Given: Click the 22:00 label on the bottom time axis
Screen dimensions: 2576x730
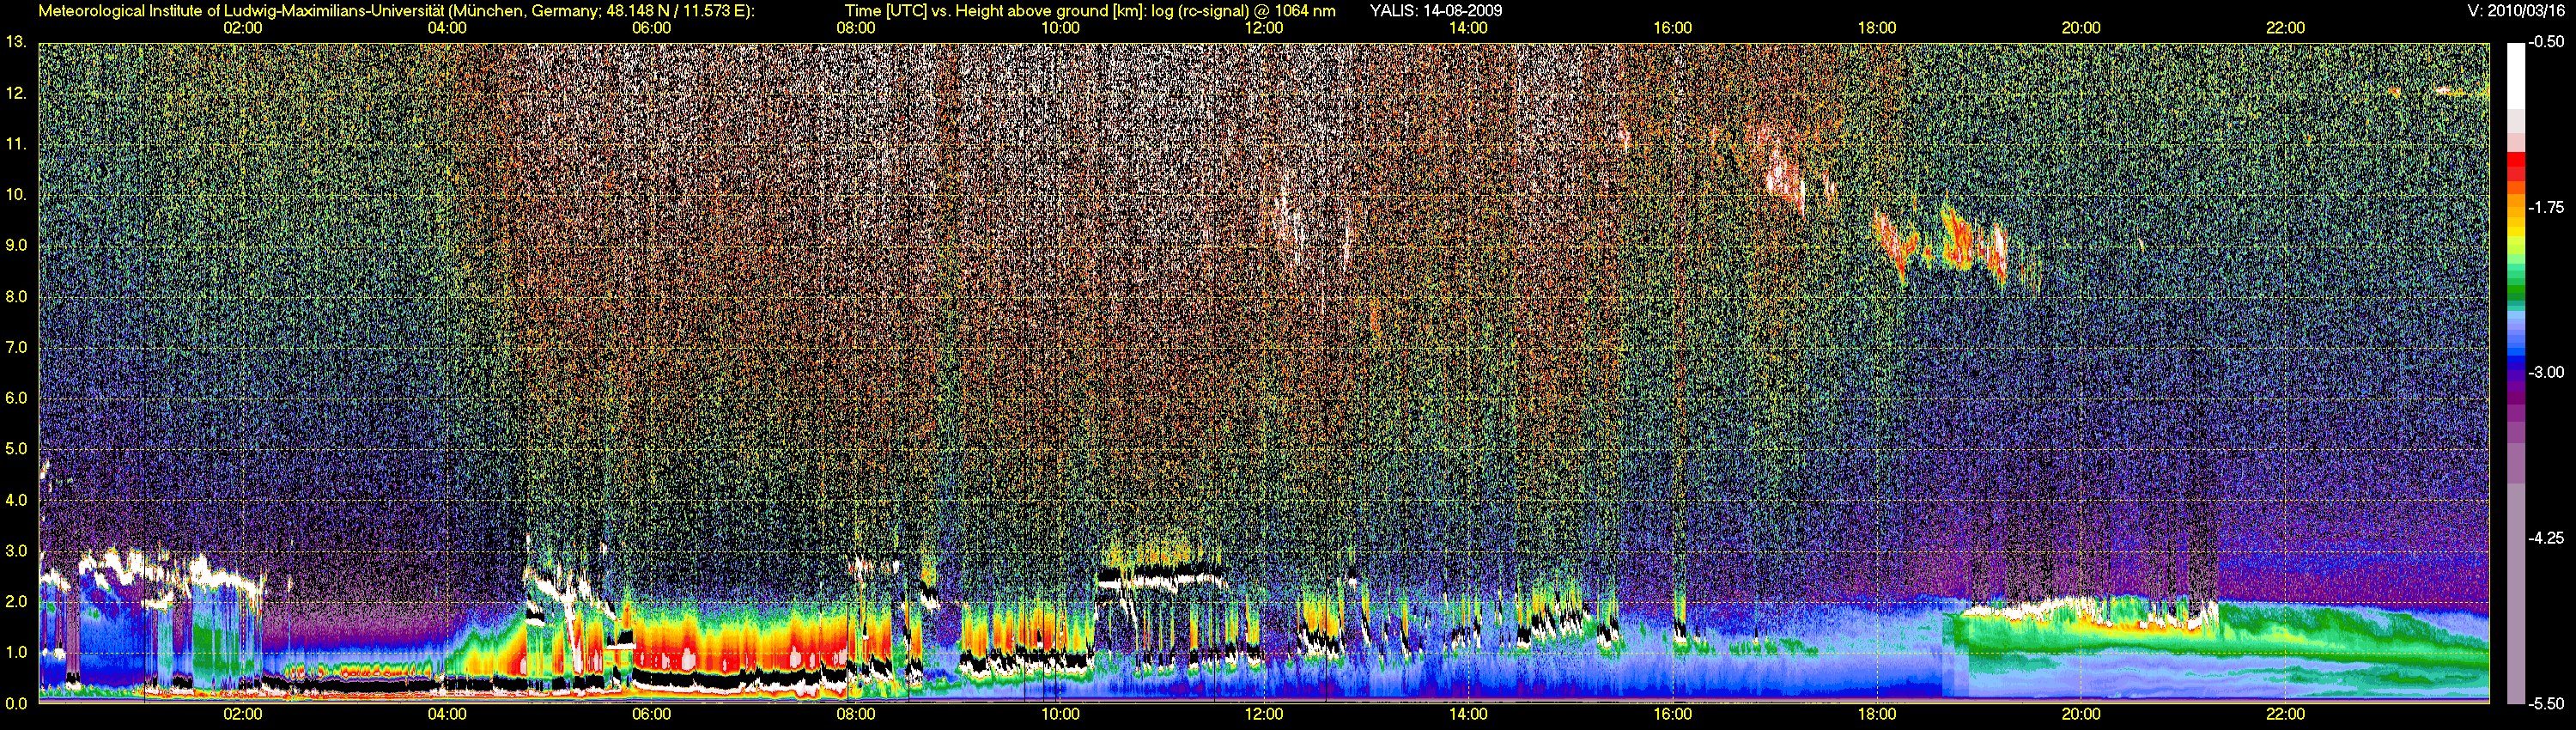Looking at the screenshot, I should point(2285,714).
